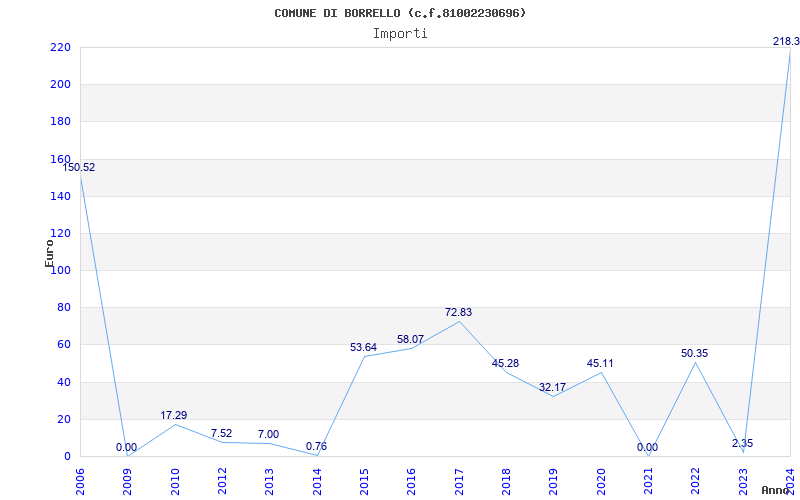Click the 45.11 data point label
The width and height of the screenshot is (800, 500).
click(600, 363)
